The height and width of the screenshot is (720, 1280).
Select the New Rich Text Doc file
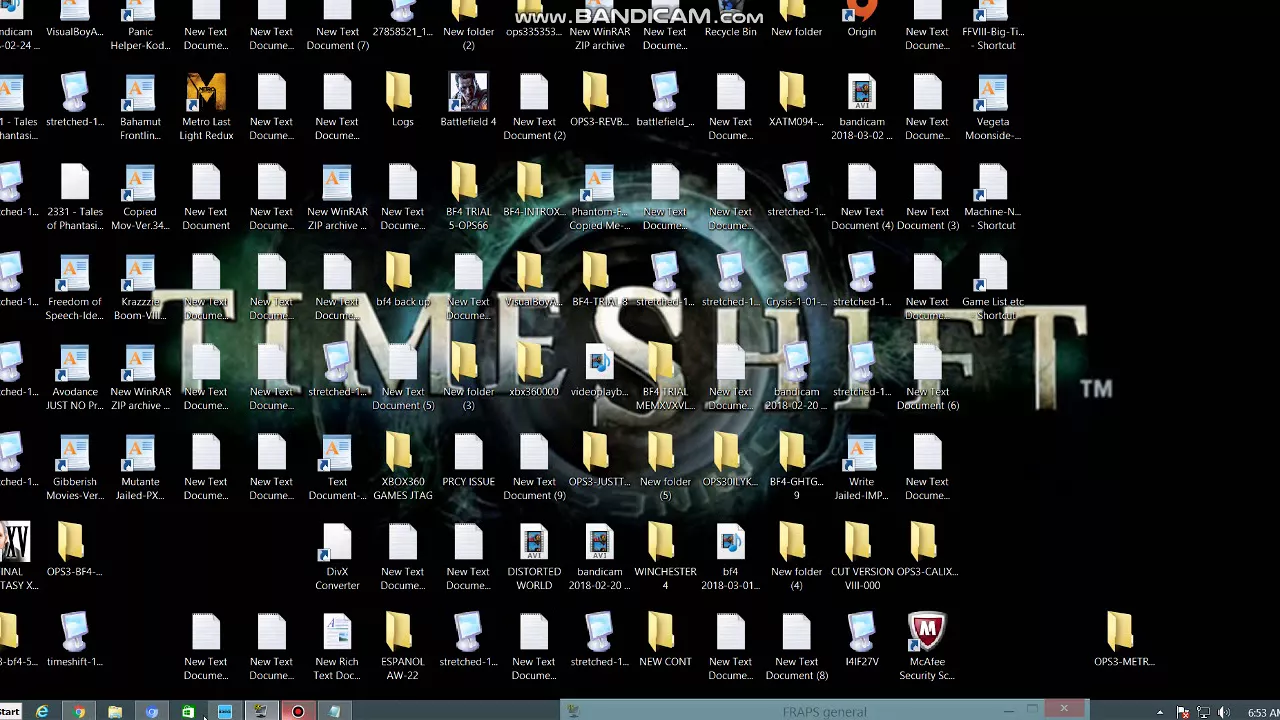tap(337, 647)
